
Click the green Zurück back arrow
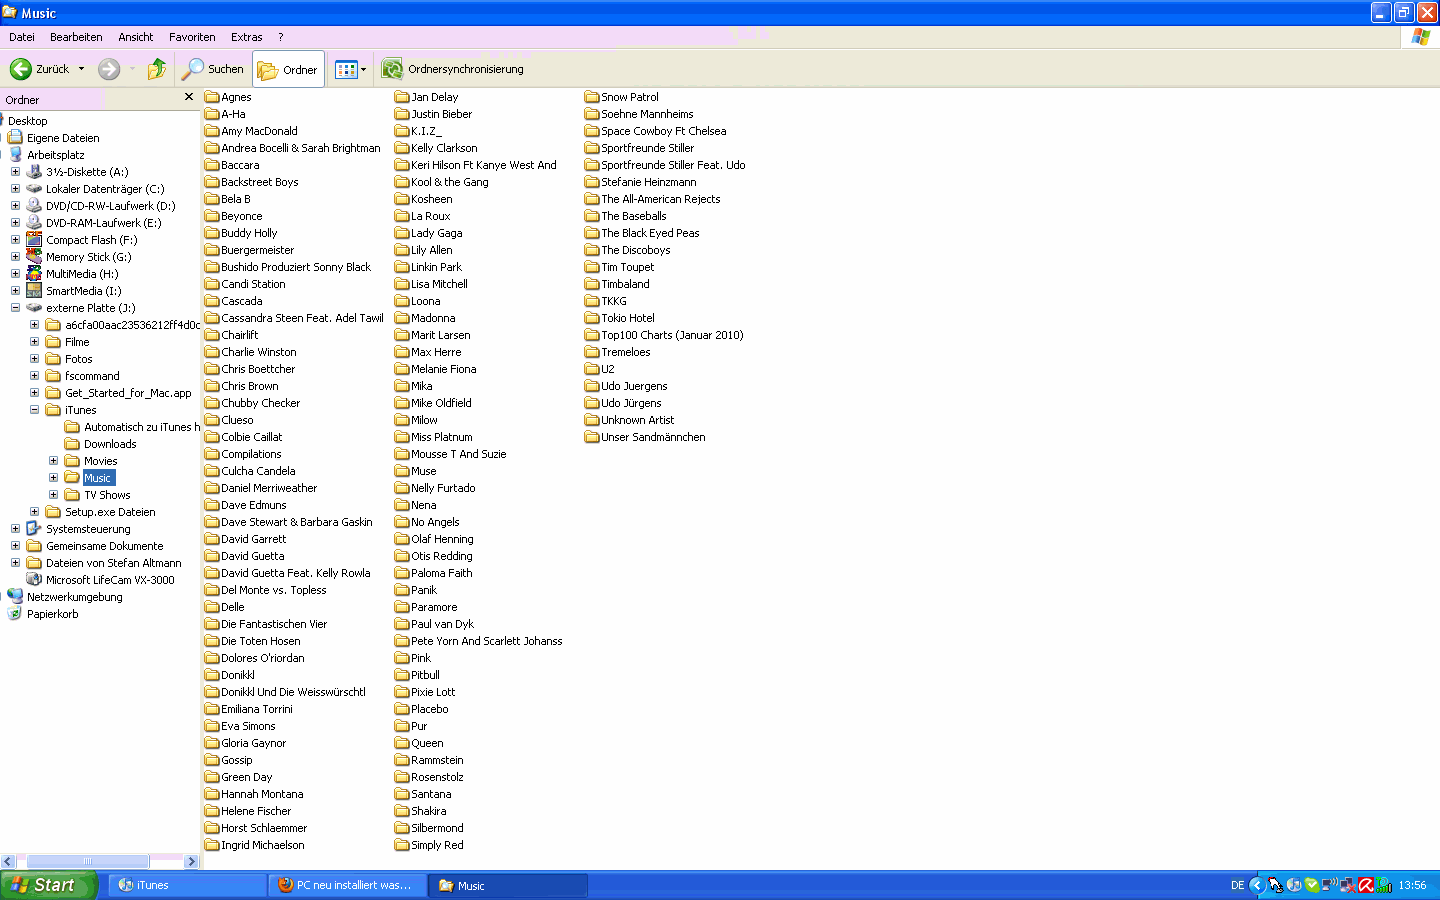21,69
